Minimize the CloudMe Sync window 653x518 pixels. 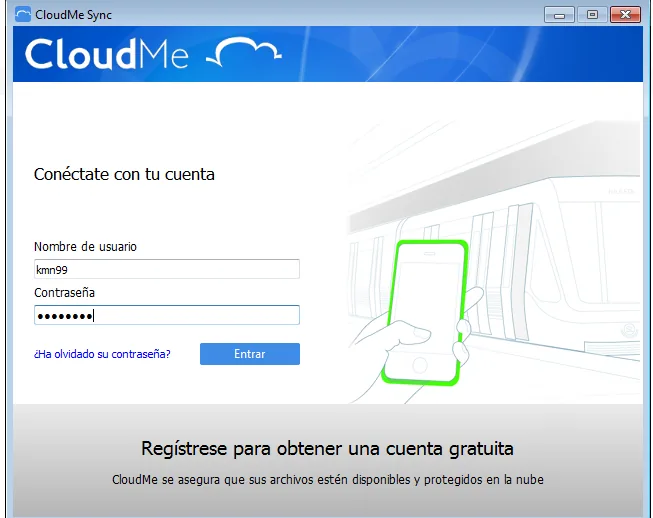click(559, 15)
